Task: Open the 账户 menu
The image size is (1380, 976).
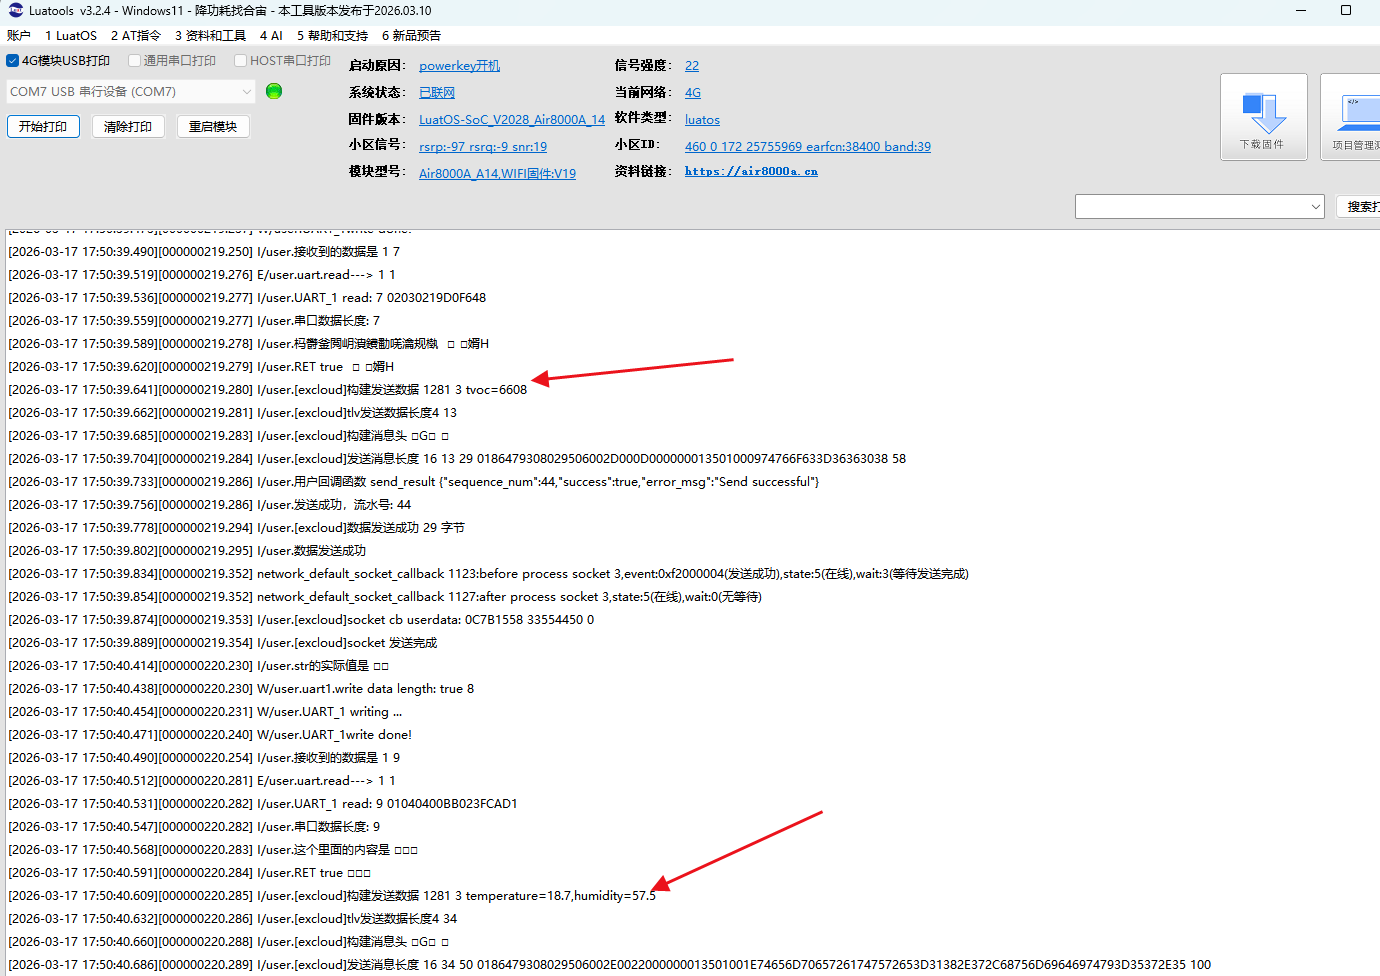Action: coord(19,36)
